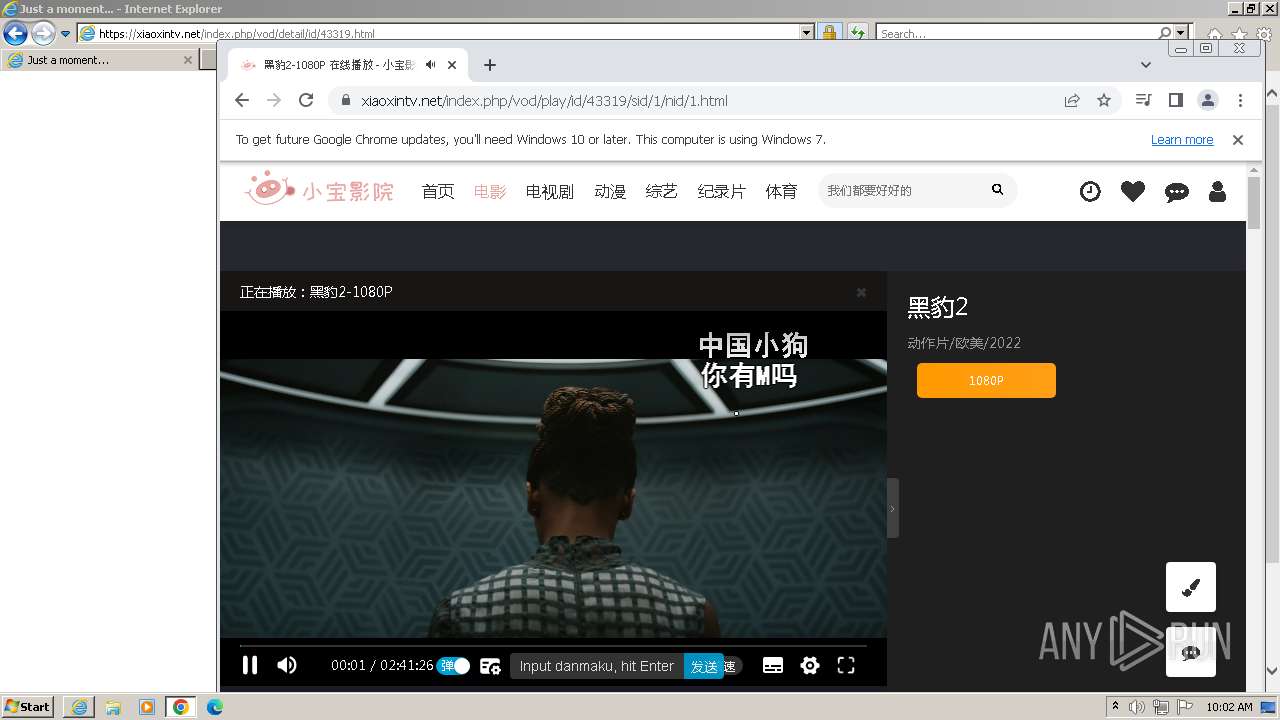The image size is (1280, 720).
Task: Open the Learn more link
Action: [1182, 140]
